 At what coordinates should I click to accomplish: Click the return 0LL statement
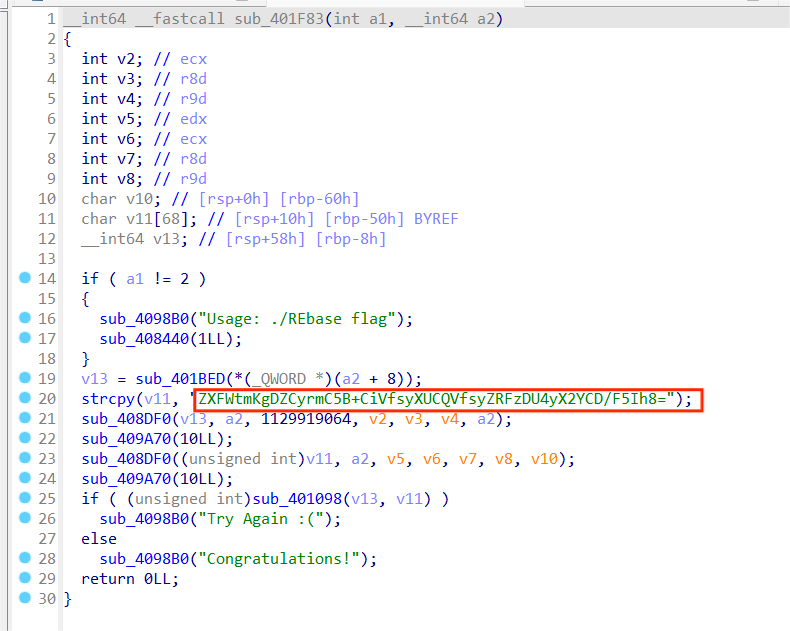130,579
